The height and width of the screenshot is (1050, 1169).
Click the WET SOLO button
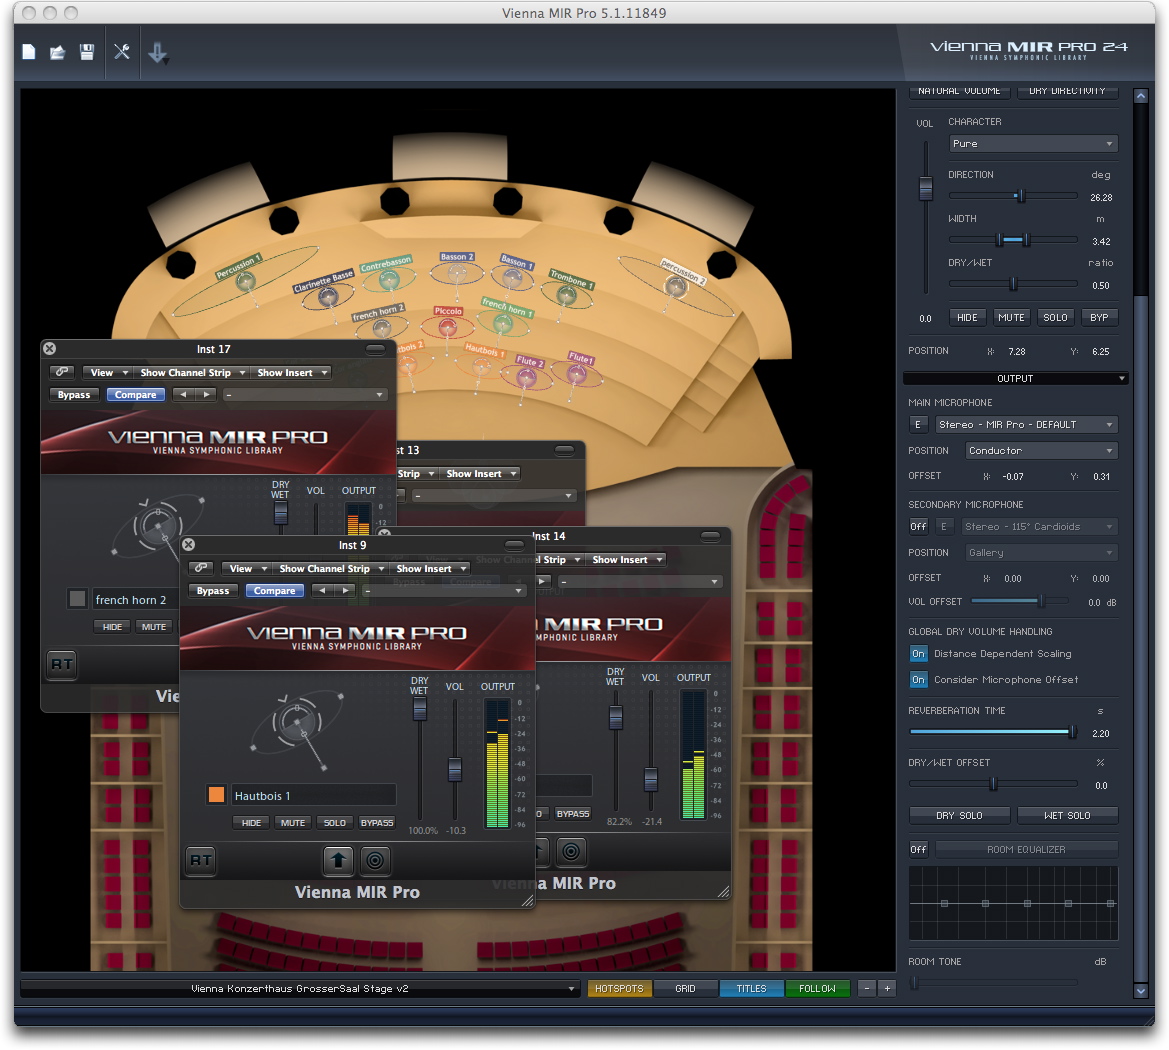pos(1068,816)
